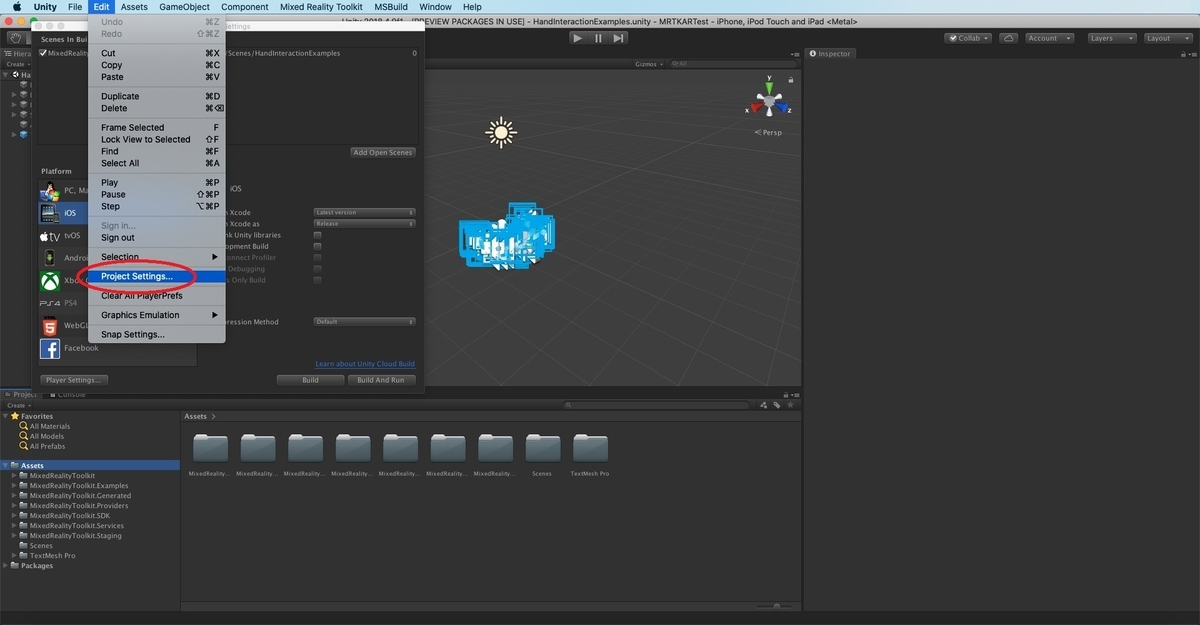Click the Apple menu icon
The width and height of the screenshot is (1200, 625).
(17, 7)
